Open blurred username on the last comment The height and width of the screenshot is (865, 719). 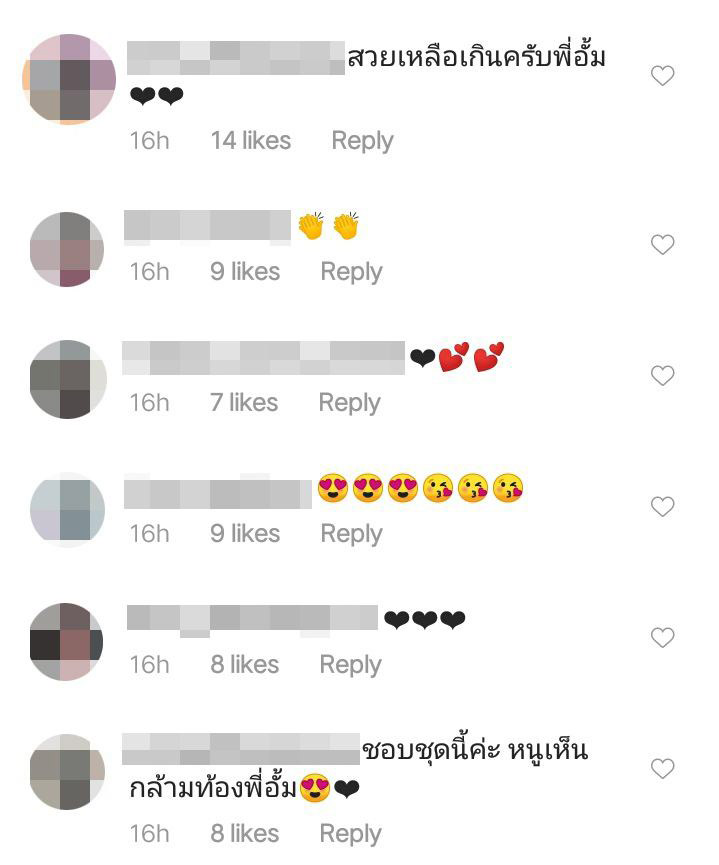tap(241, 749)
